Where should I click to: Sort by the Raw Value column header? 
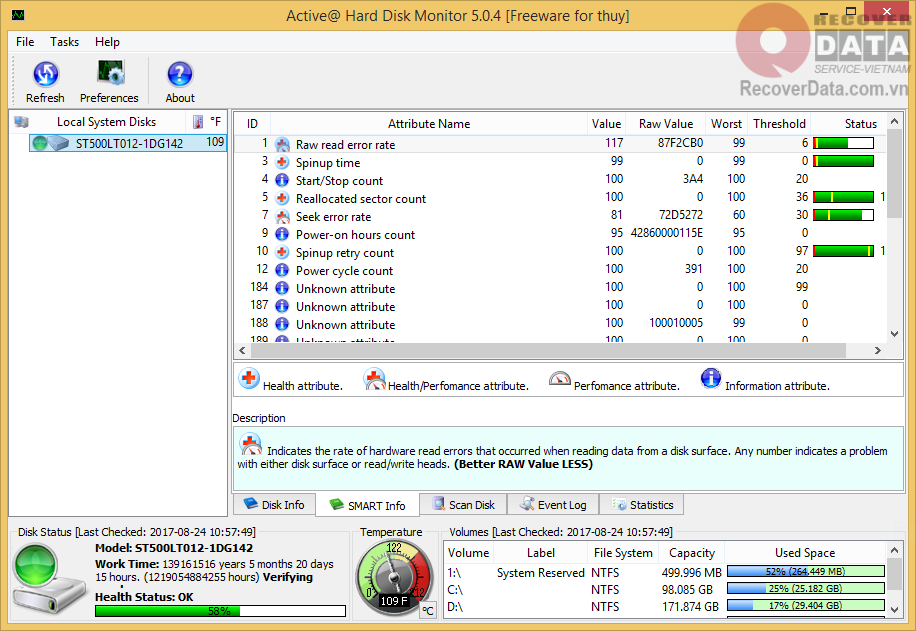pos(666,124)
